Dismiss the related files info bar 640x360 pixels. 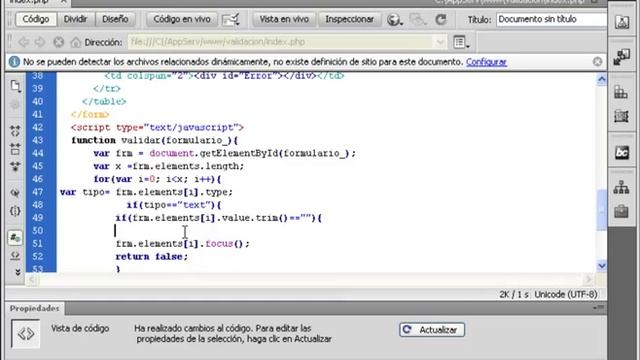pyautogui.click(x=598, y=62)
